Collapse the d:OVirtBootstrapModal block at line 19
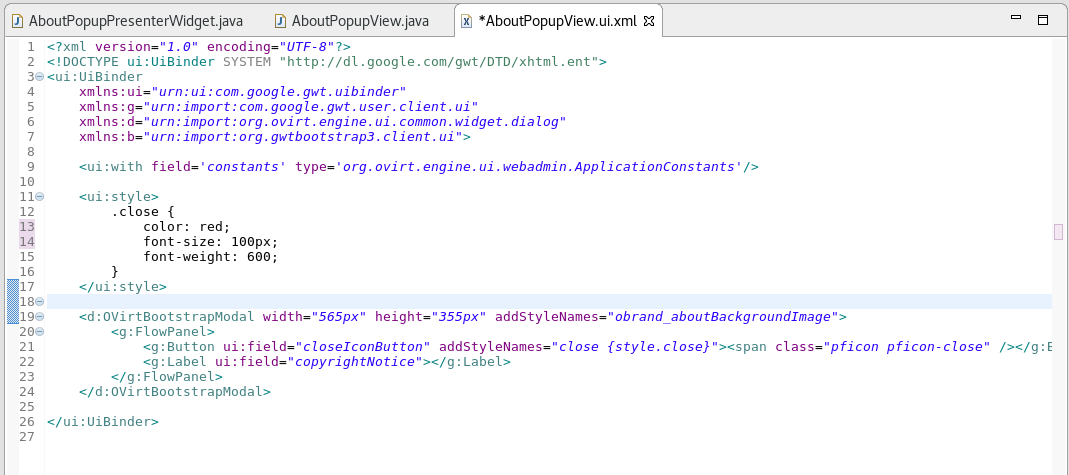1069x475 pixels. click(39, 317)
